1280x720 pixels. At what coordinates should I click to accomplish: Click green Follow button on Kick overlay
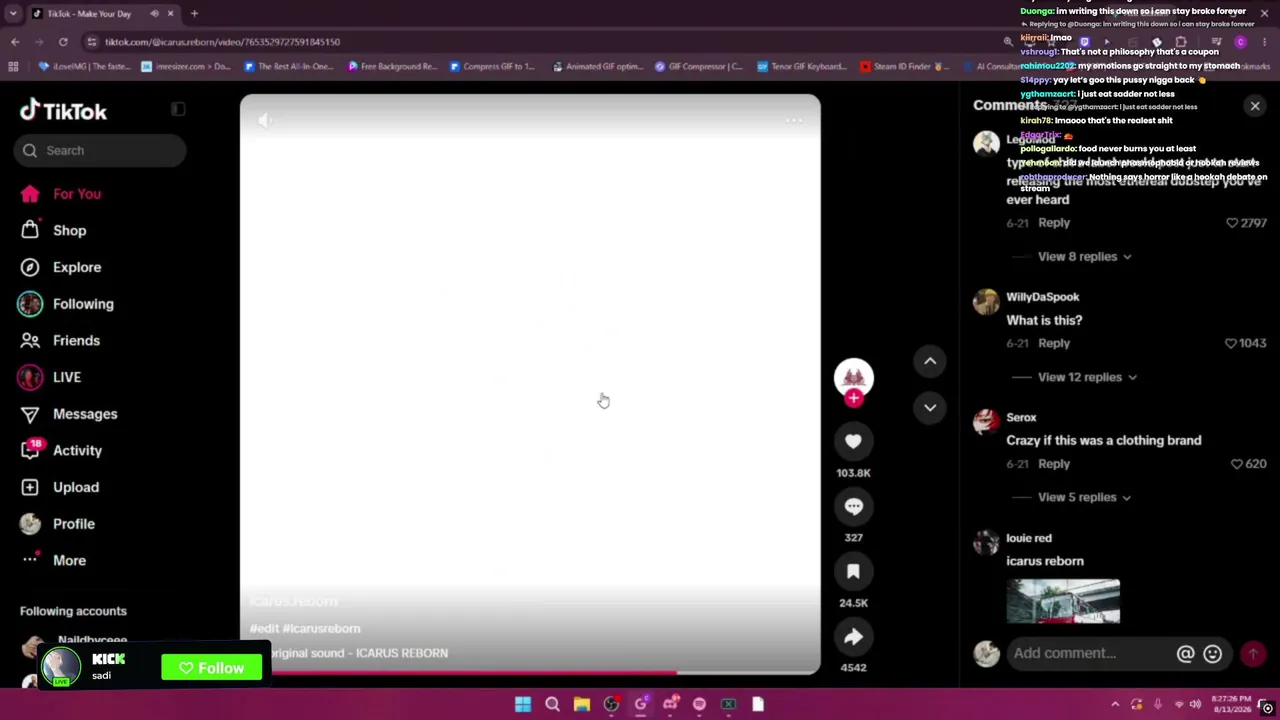coord(211,668)
